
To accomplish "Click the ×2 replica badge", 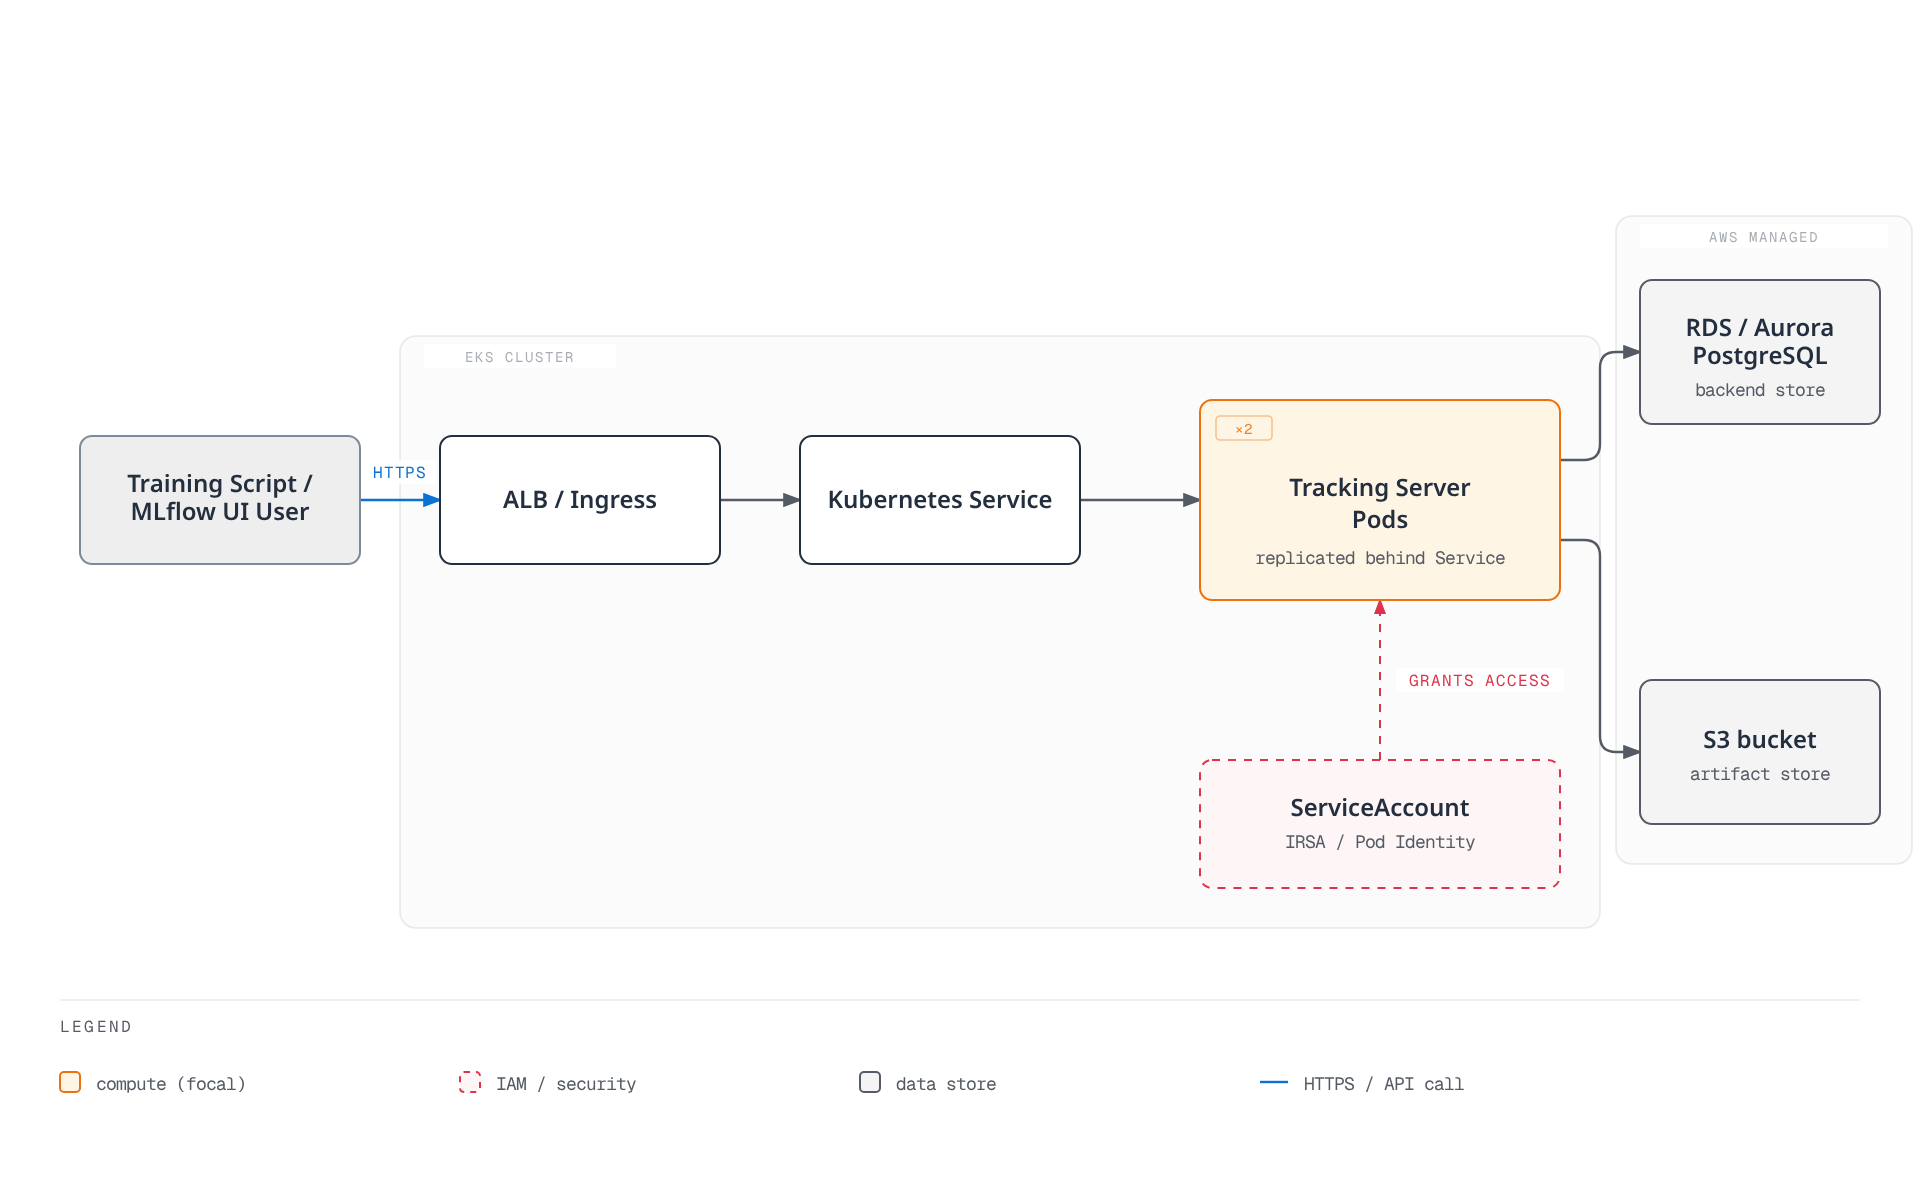I will [1244, 428].
